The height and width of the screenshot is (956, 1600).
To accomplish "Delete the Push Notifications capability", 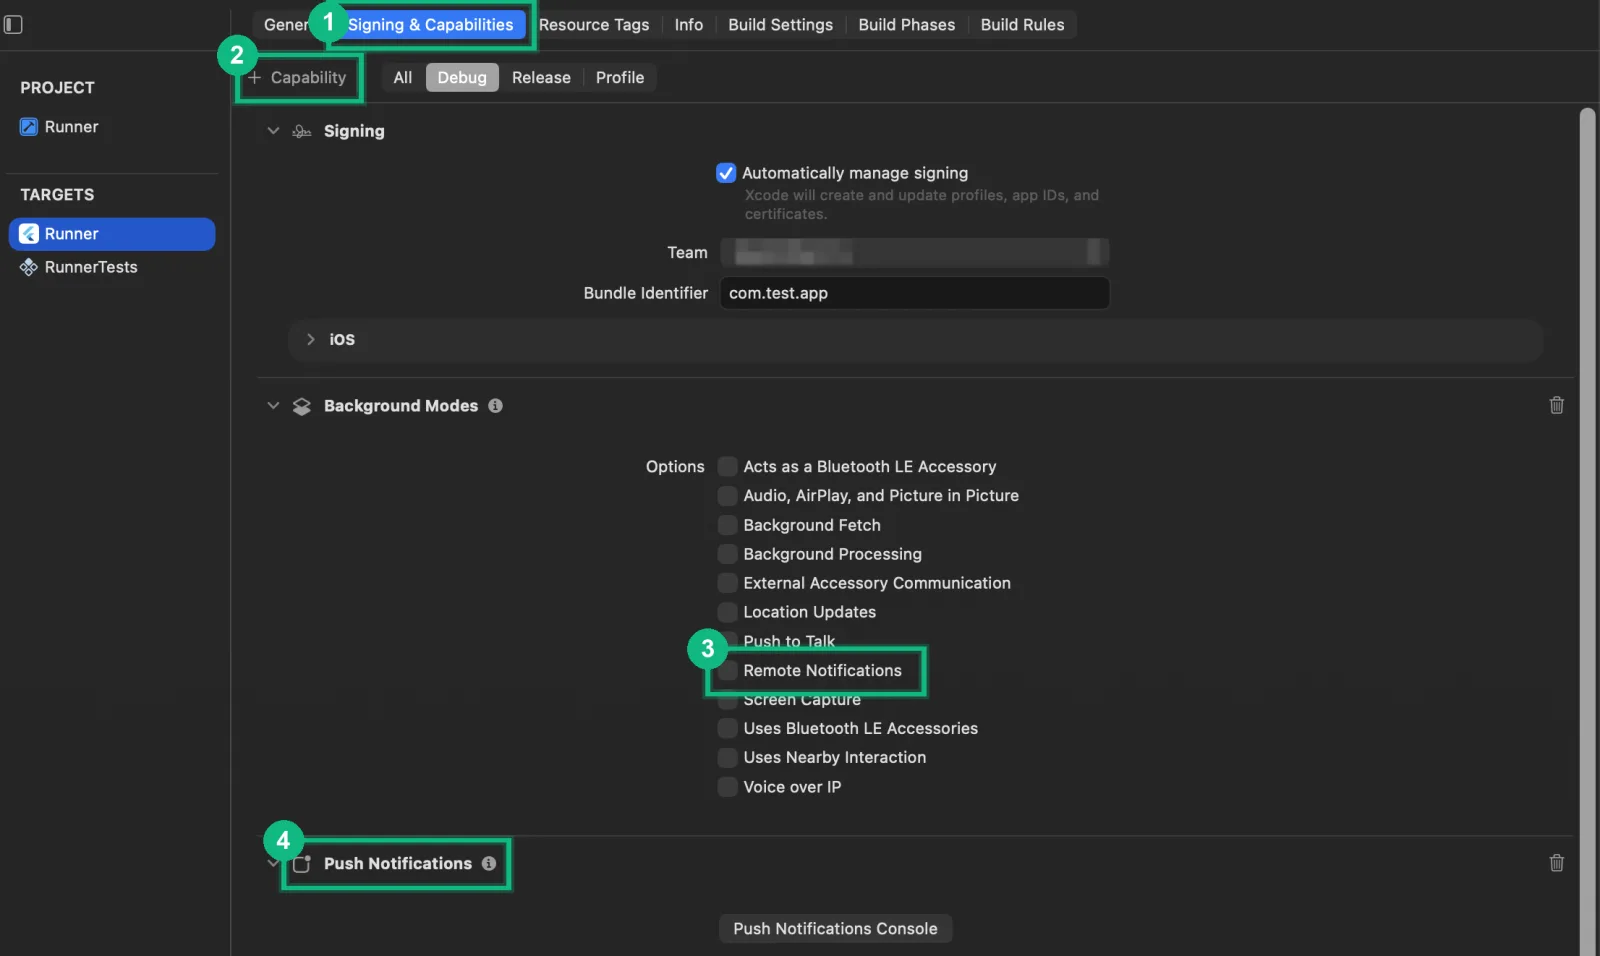I will coord(1557,863).
